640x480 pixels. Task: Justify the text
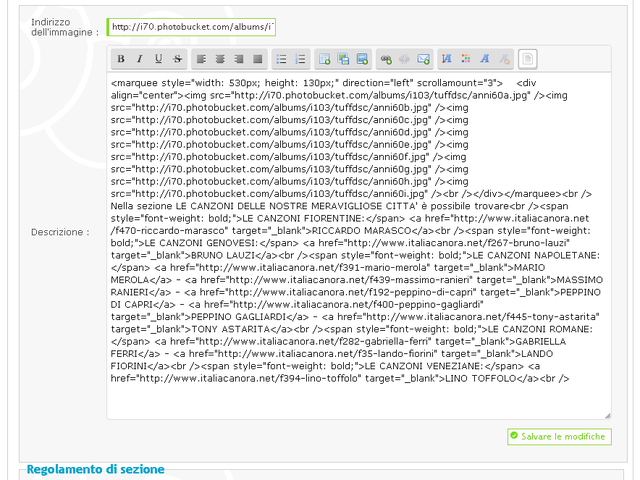258,59
